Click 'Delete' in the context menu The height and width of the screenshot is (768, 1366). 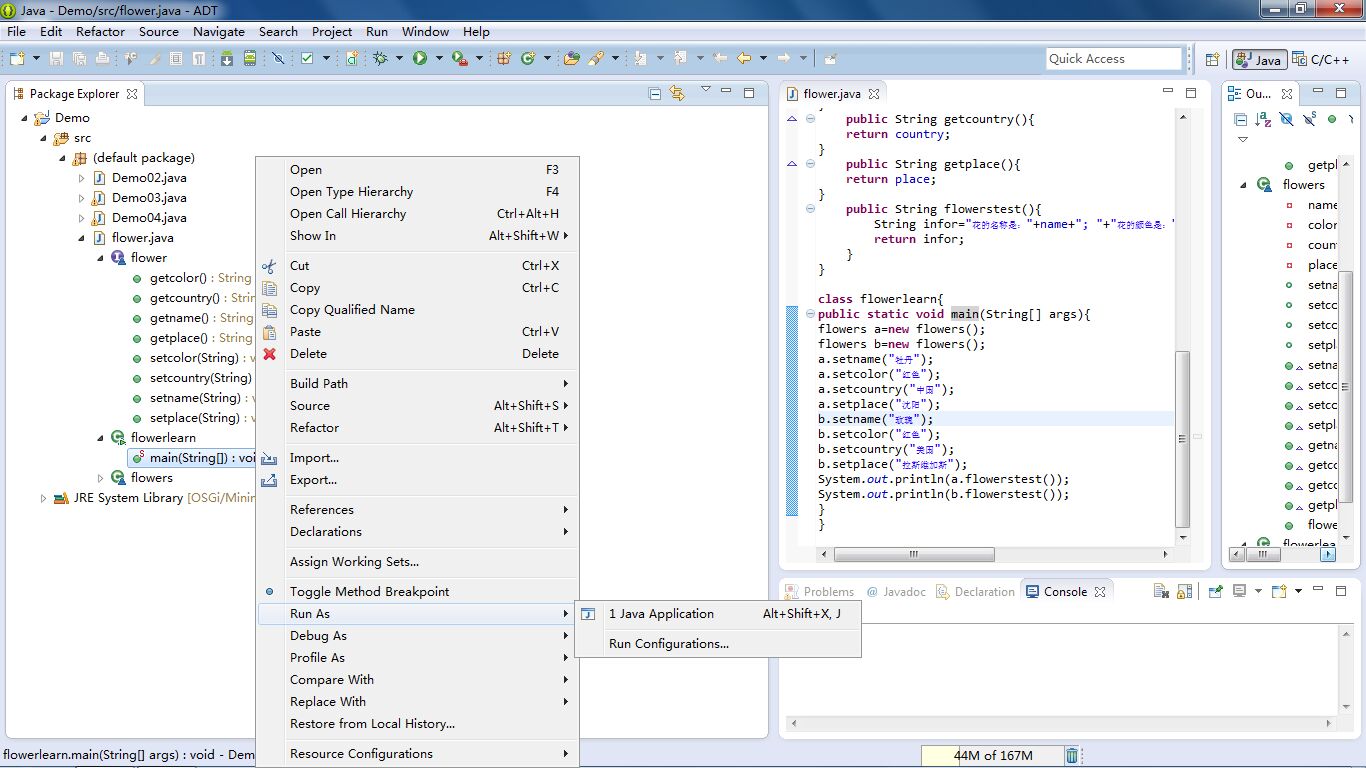418,354
